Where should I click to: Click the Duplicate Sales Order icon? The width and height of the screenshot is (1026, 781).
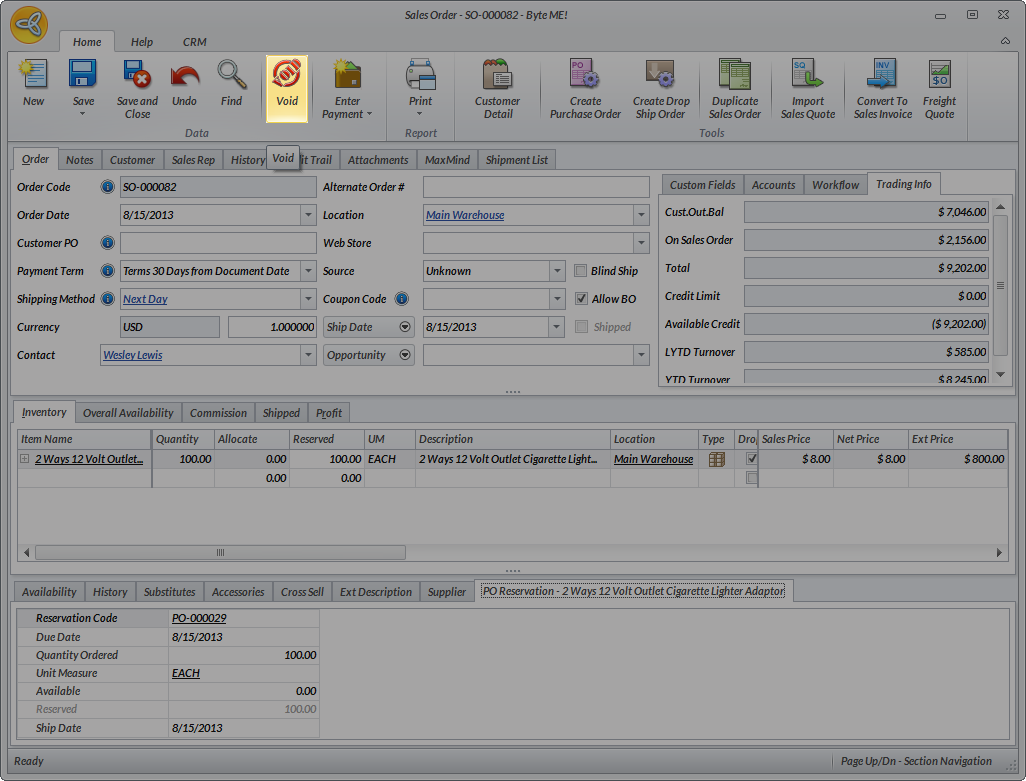click(x=735, y=76)
